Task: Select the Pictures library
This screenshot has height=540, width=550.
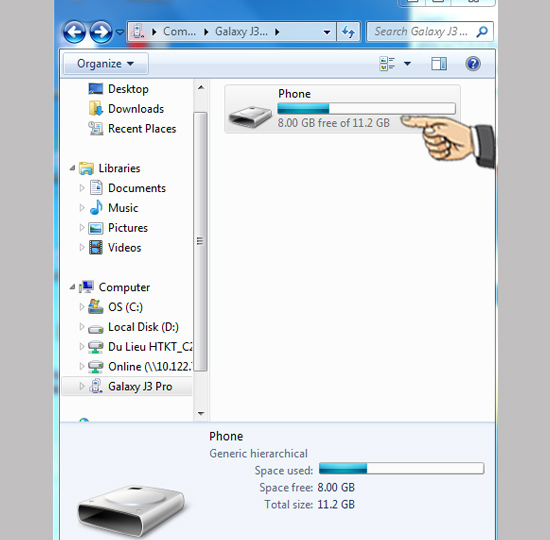Action: tap(128, 228)
